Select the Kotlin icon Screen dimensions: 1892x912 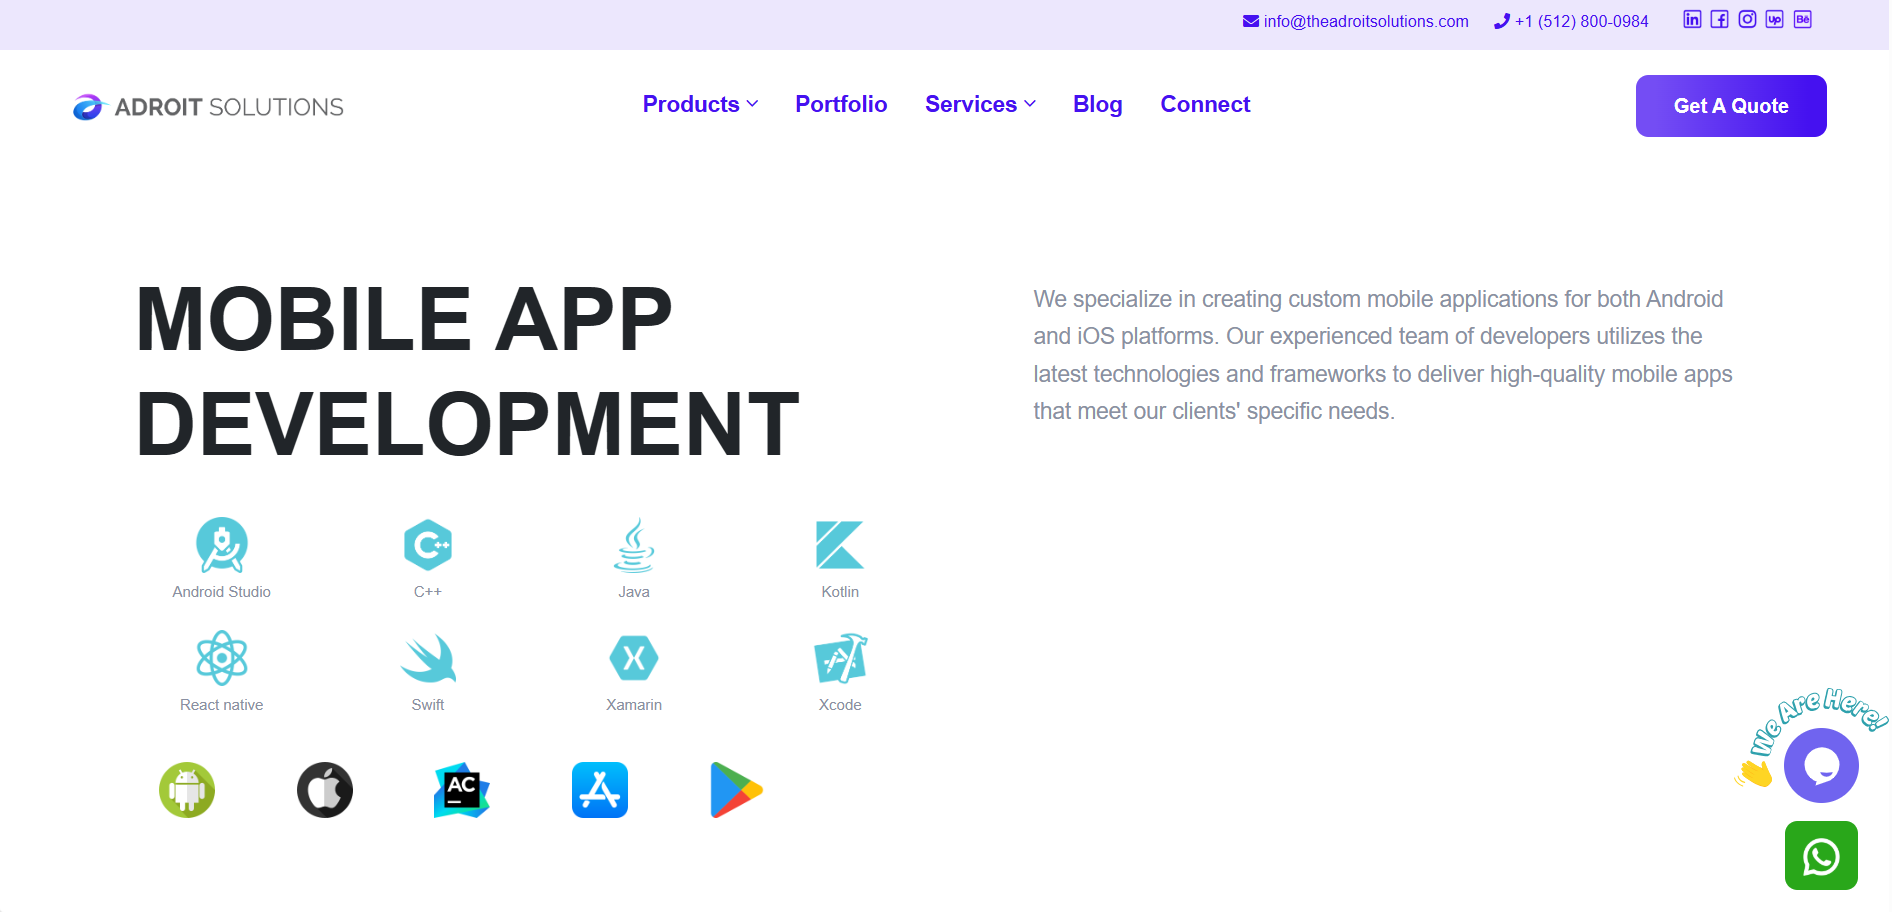(840, 545)
